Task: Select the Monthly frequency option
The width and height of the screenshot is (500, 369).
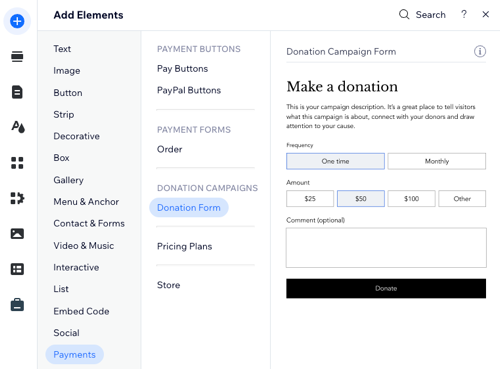Action: [x=437, y=161]
